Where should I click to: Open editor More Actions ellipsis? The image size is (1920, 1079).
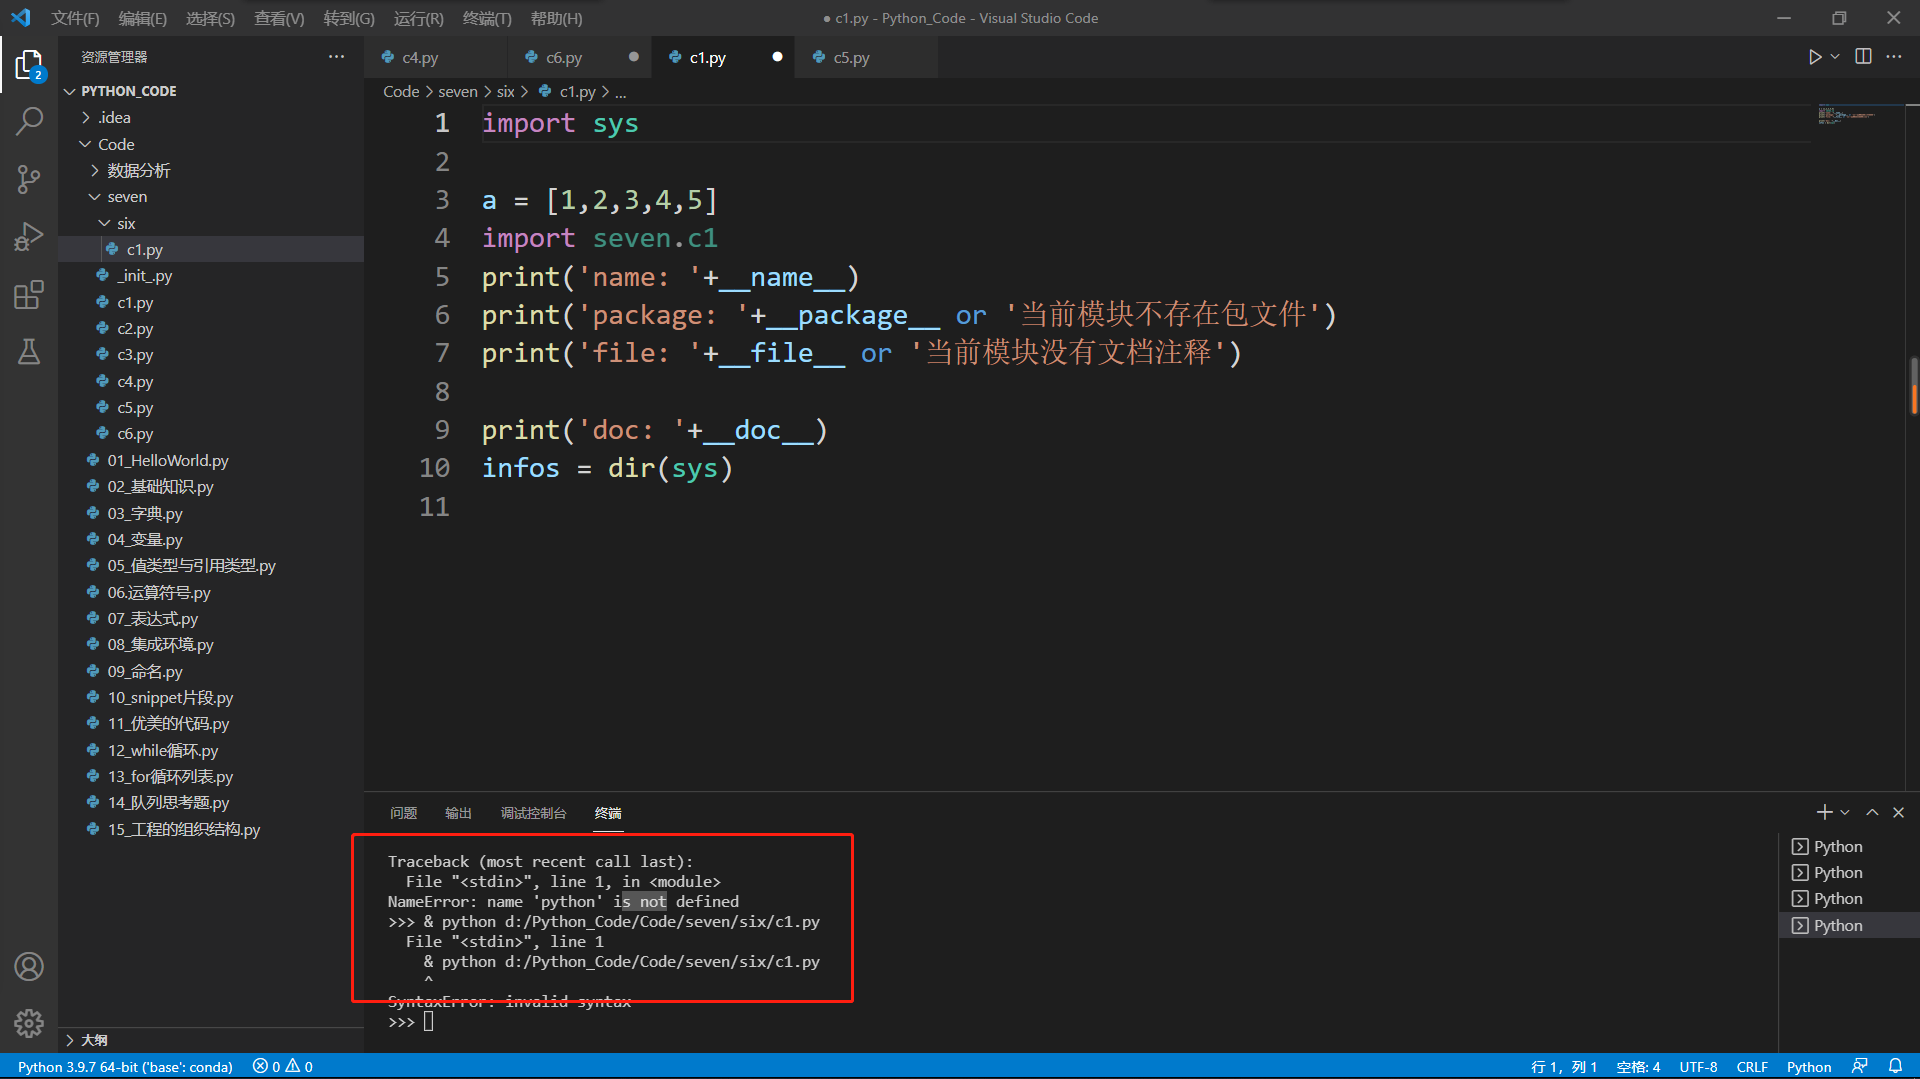pyautogui.click(x=1894, y=57)
